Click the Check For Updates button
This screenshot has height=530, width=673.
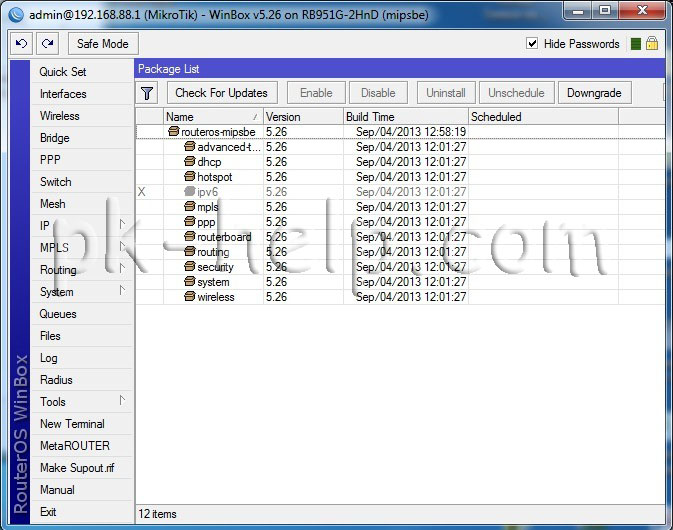click(x=221, y=93)
